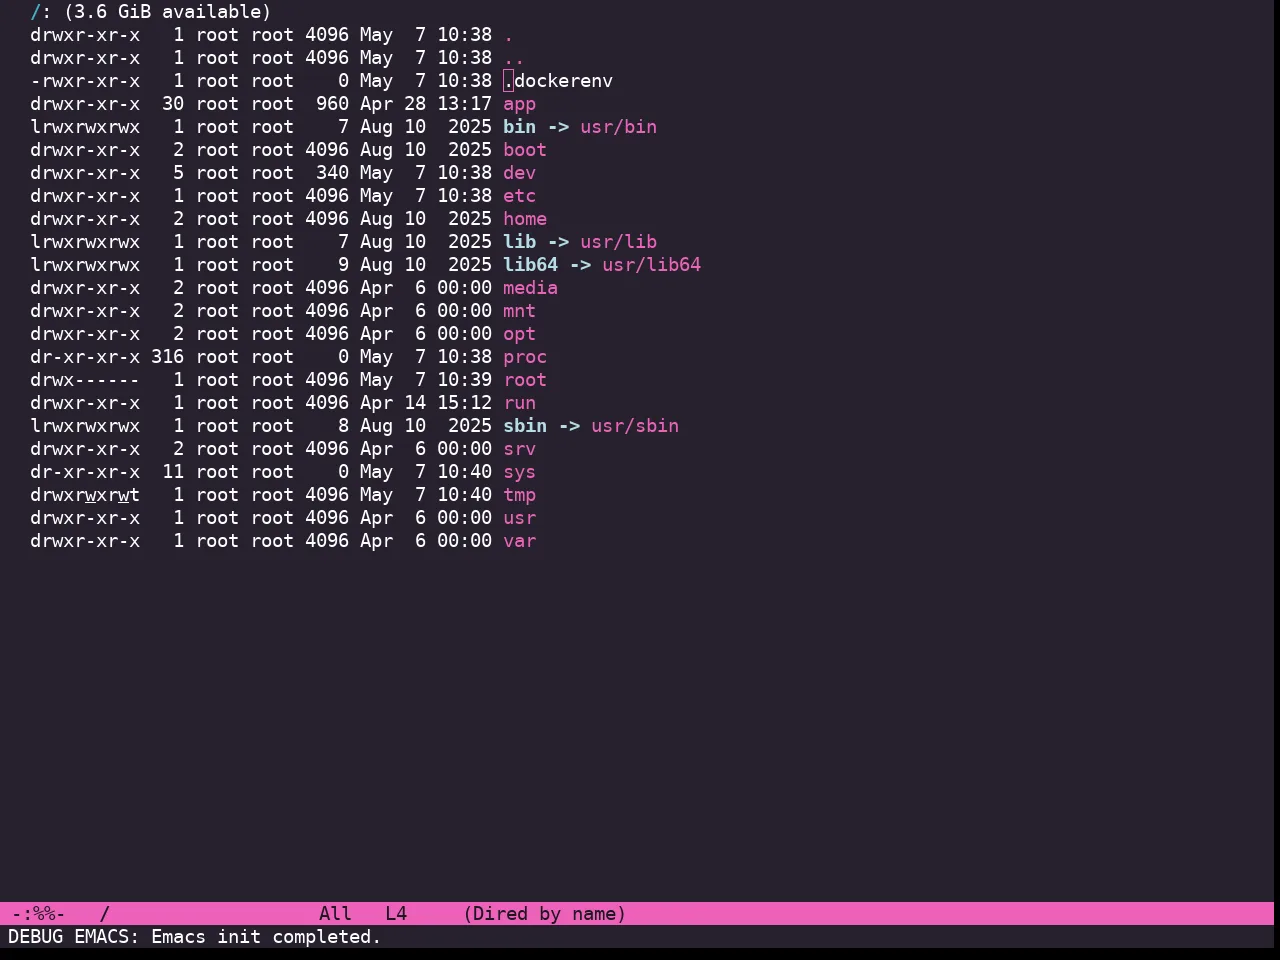
Task: Click the parent directory '..' entry
Action: (x=514, y=58)
